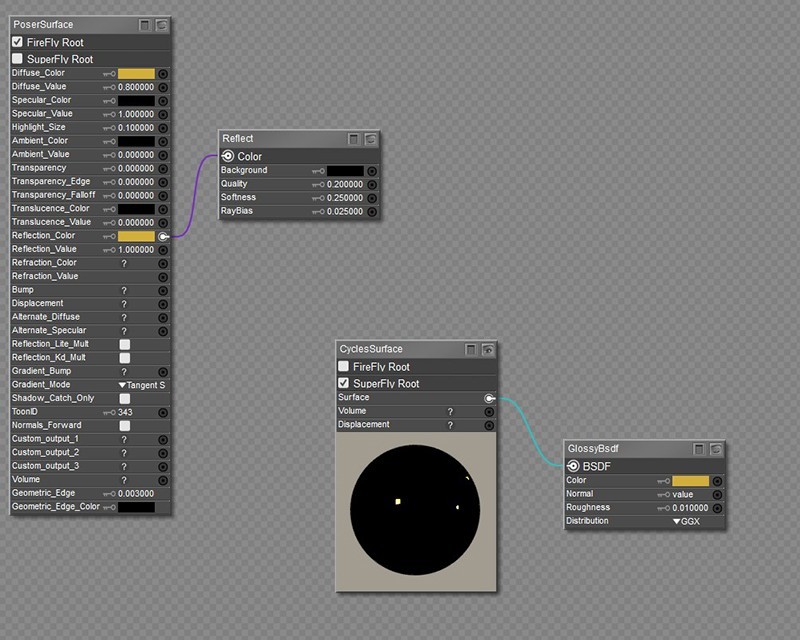
Task: Click the GlossyBsdf Roughness value 0.010000
Action: click(x=690, y=508)
